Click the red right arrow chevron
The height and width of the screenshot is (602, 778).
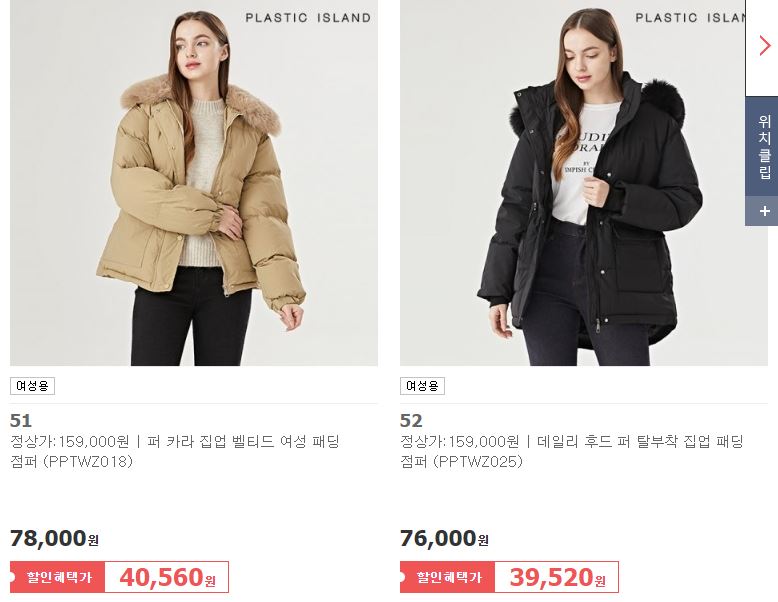coord(765,46)
